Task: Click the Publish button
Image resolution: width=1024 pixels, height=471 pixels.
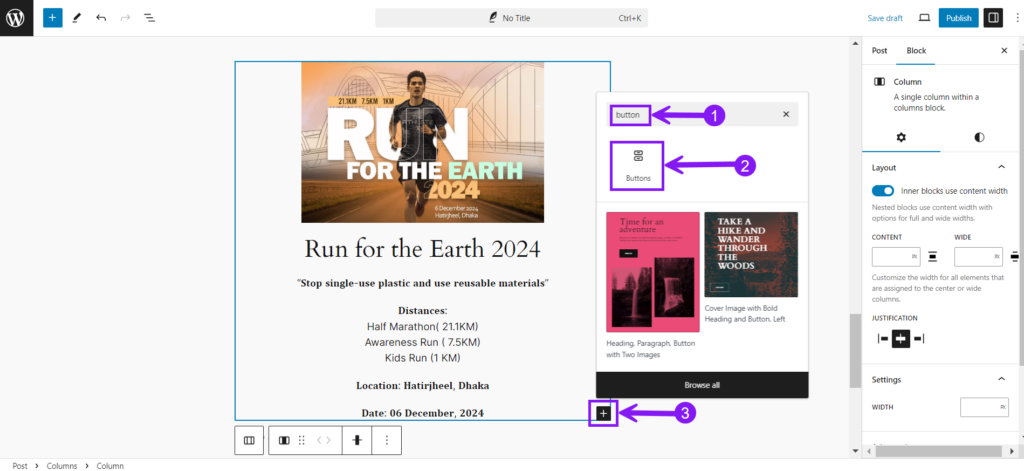Action: click(959, 18)
